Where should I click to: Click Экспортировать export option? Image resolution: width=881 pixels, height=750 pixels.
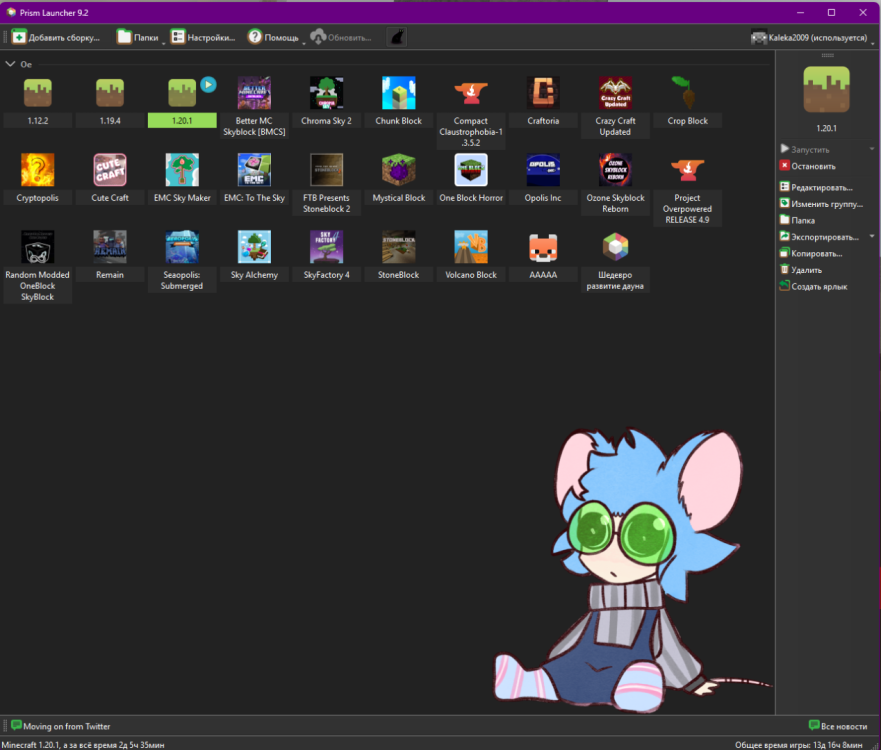point(819,237)
